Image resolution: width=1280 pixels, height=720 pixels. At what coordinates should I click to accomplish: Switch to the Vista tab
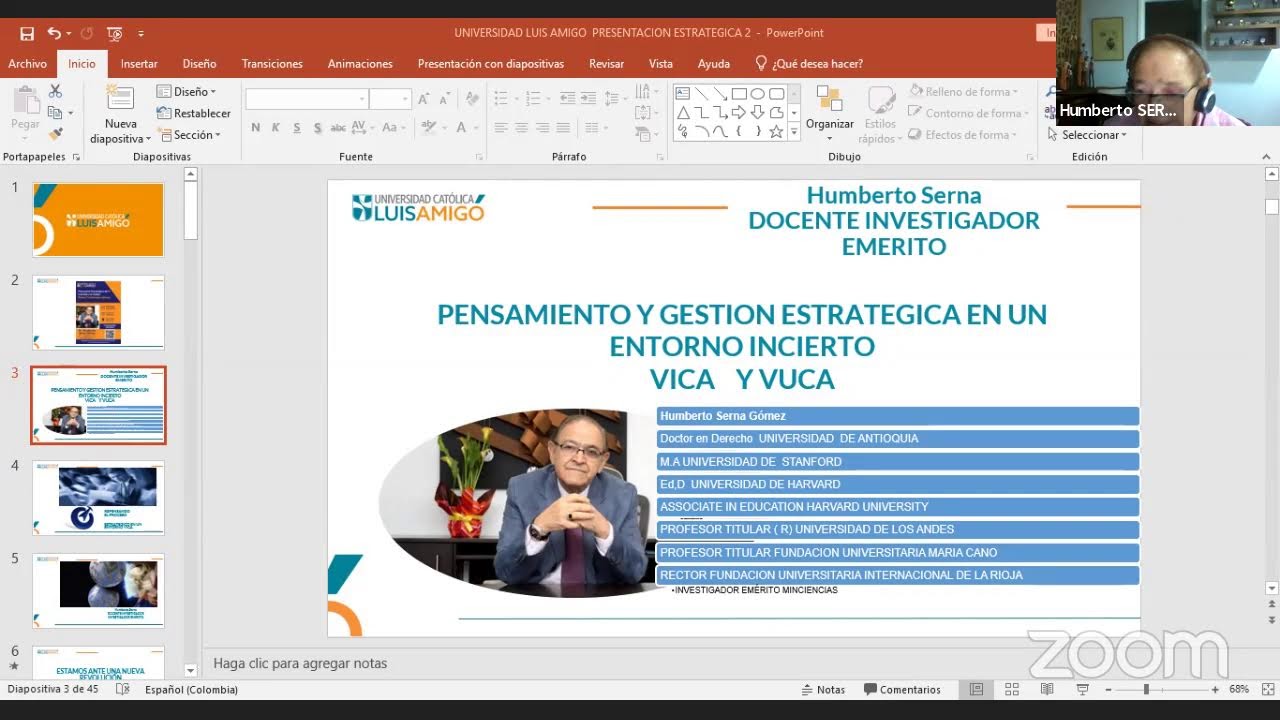coord(661,63)
